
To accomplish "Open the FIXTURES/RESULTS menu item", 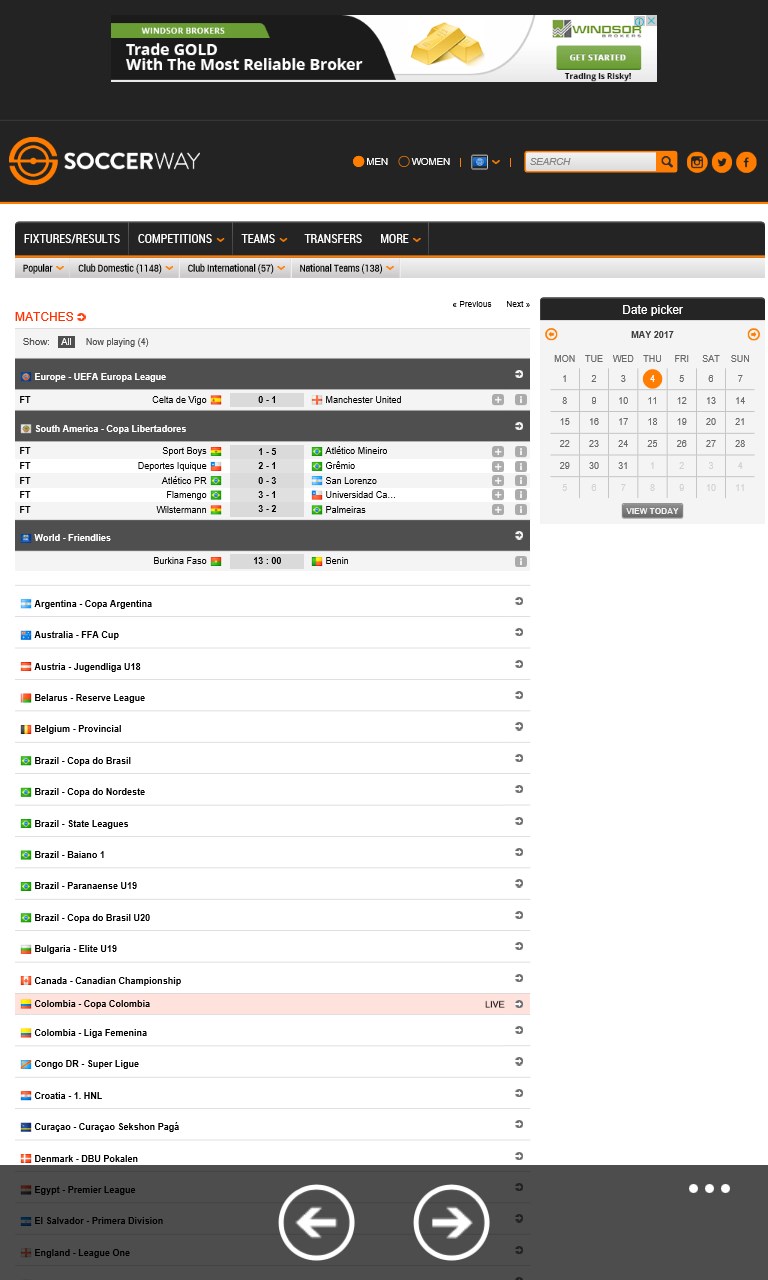I will click(x=72, y=239).
